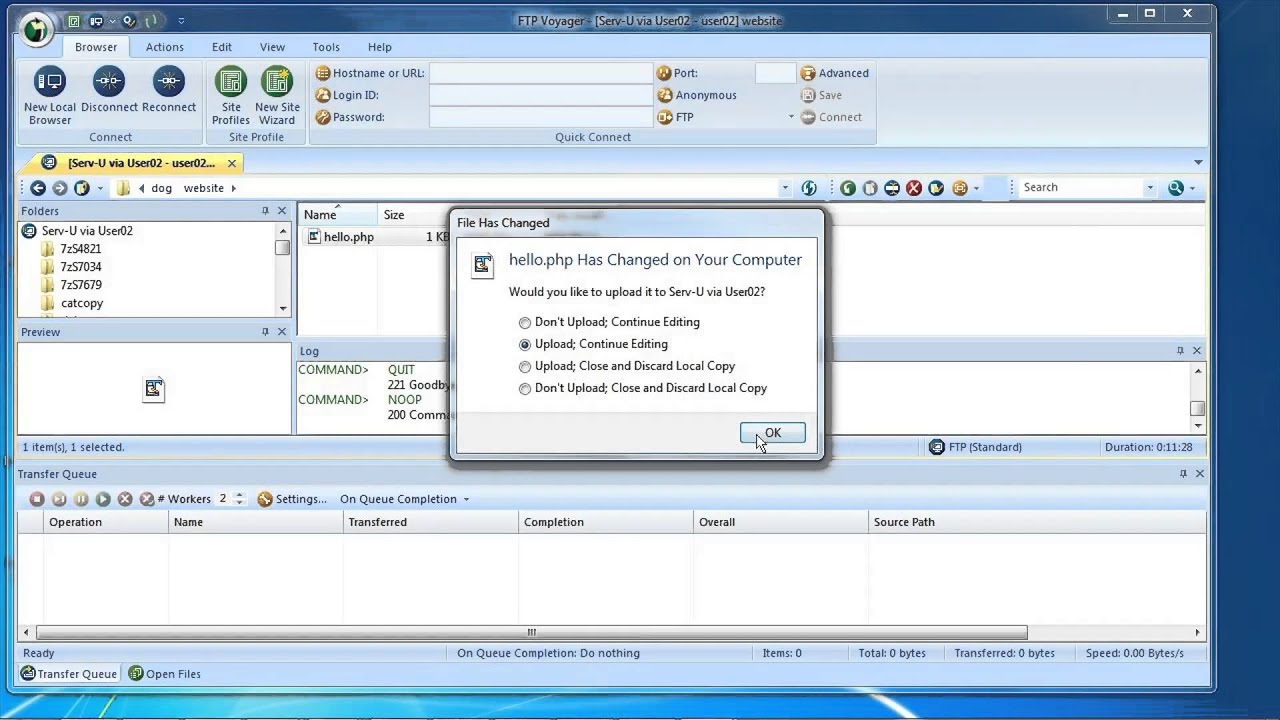Click the Login ID input field
The image size is (1280, 720).
coord(541,95)
